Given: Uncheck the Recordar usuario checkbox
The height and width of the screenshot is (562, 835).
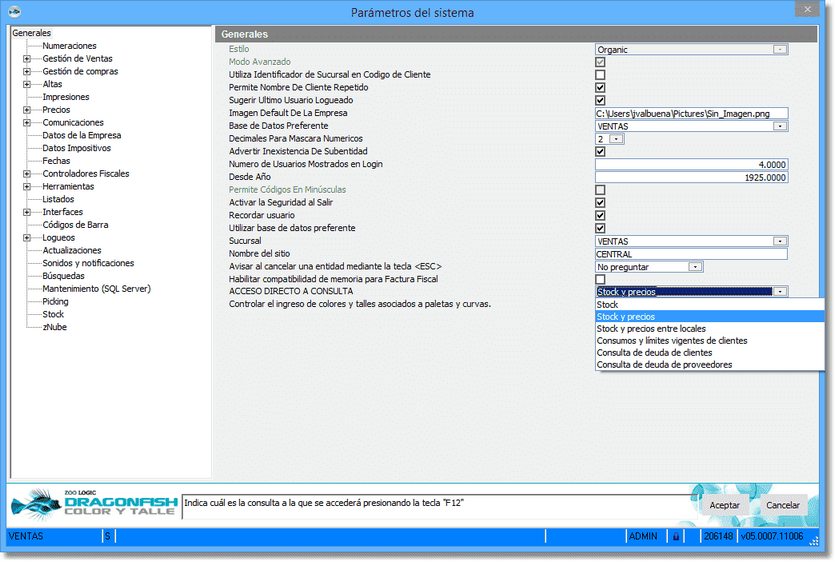Looking at the screenshot, I should [600, 215].
